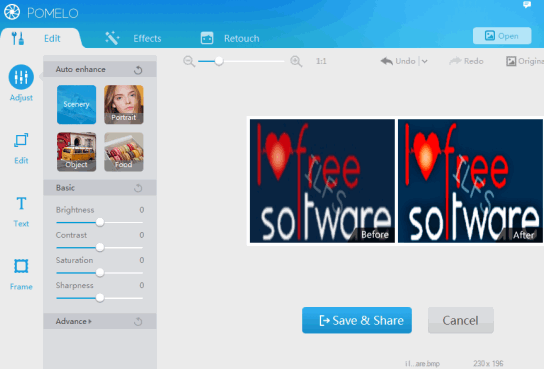
Task: Apply the Portrait auto enhance preset
Action: tap(124, 104)
